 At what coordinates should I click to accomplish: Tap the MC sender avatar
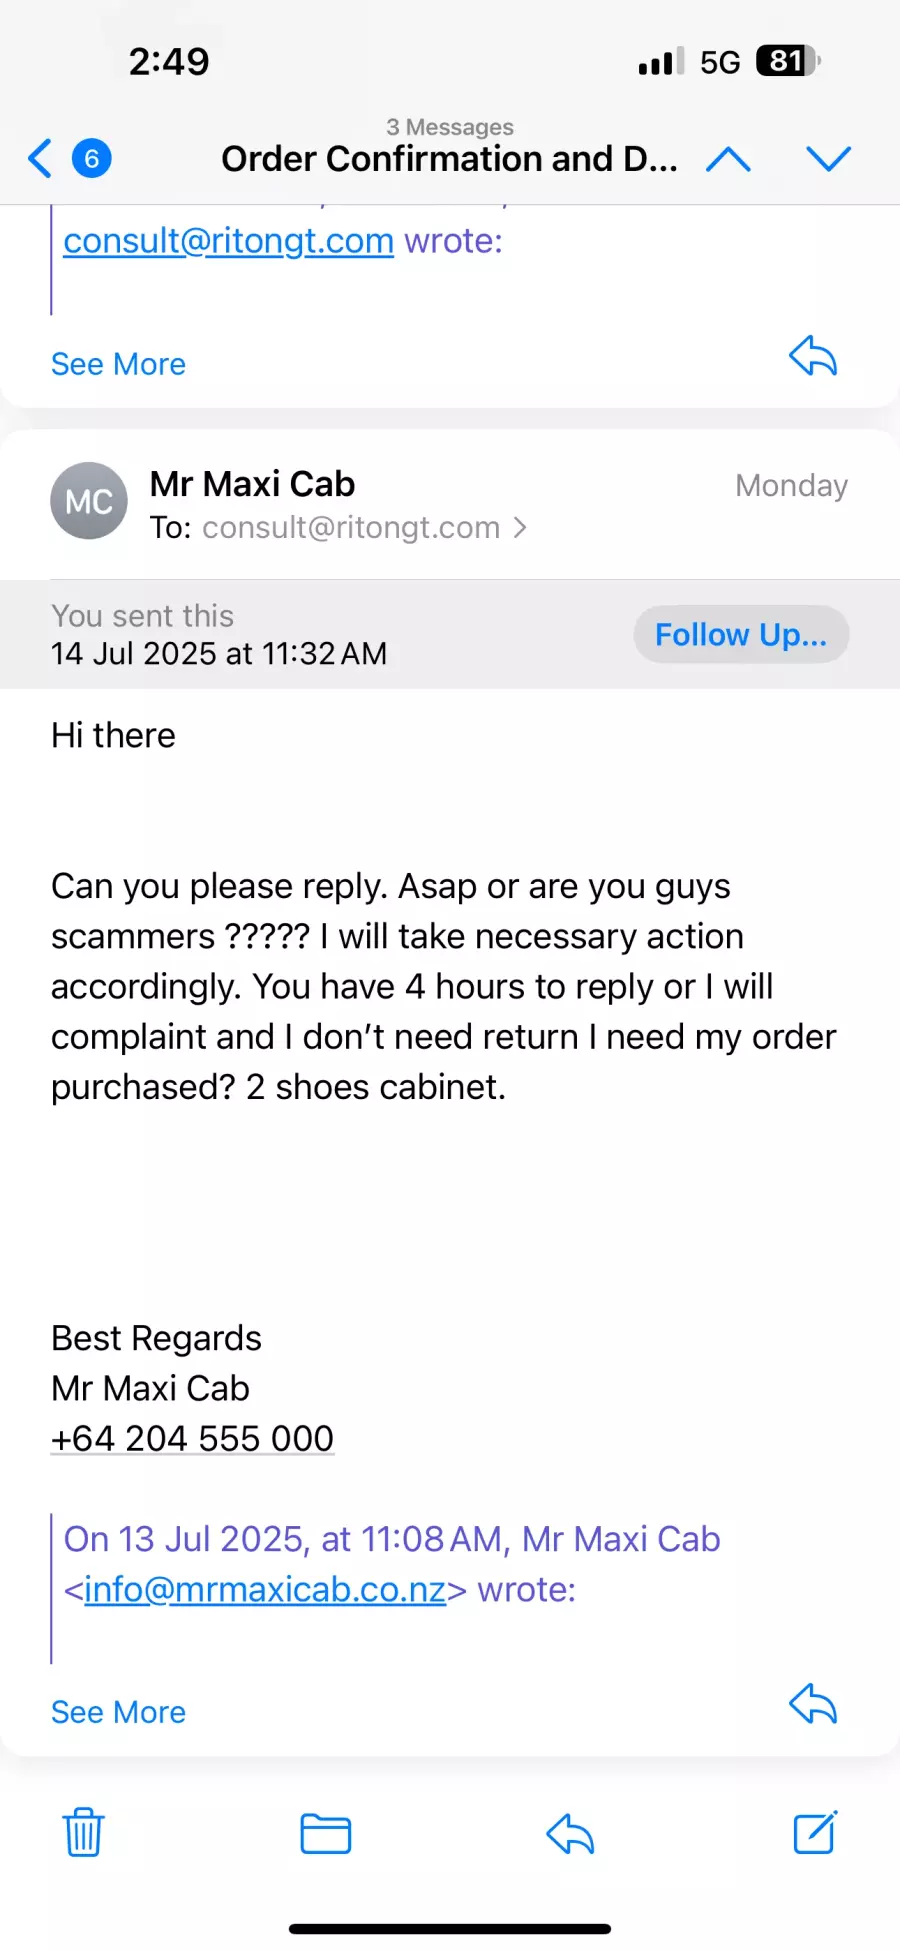tap(89, 501)
